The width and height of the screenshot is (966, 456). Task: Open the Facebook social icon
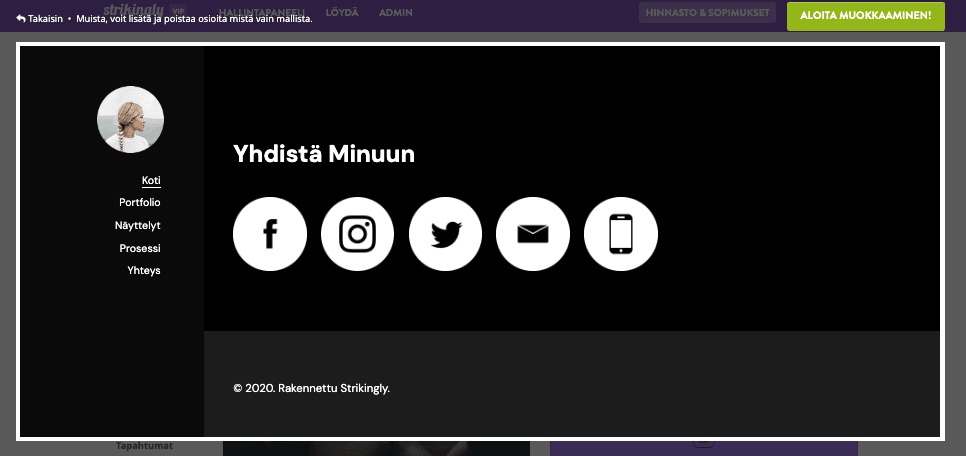270,234
